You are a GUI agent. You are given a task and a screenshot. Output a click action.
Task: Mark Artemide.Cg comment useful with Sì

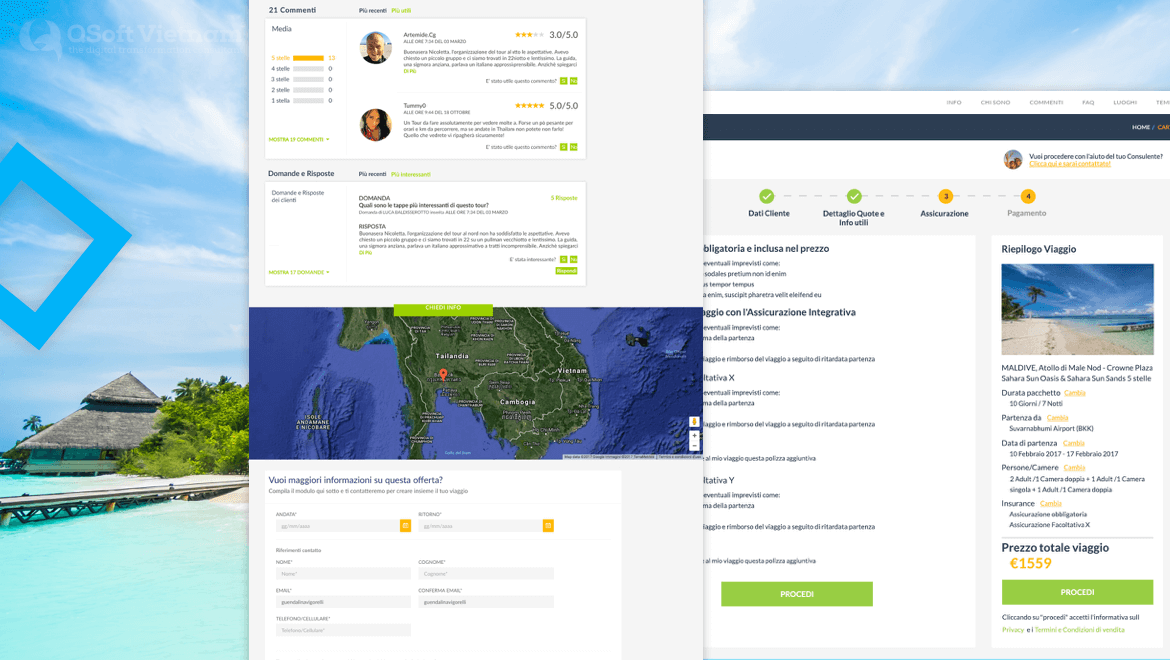[563, 81]
